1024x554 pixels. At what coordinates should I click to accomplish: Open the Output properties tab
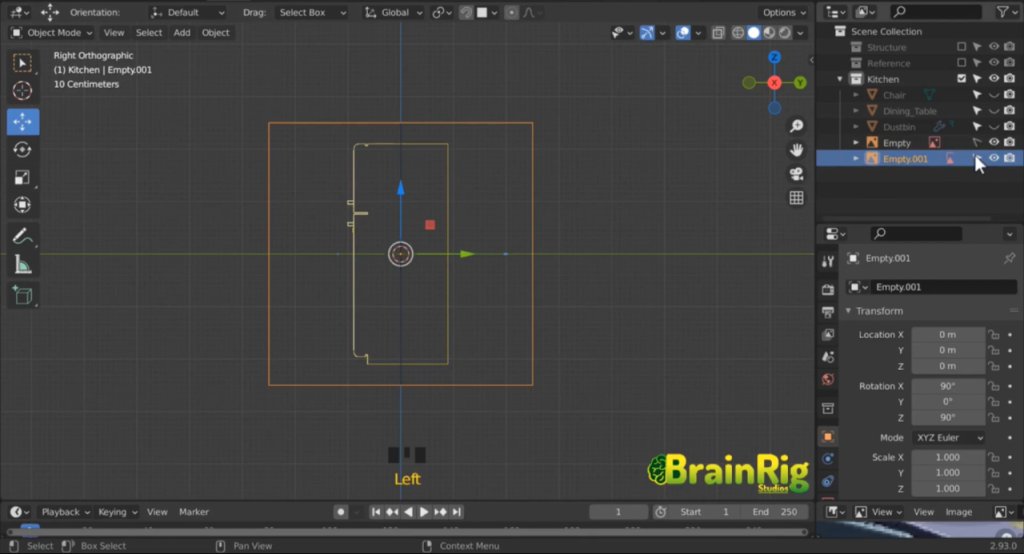click(827, 312)
